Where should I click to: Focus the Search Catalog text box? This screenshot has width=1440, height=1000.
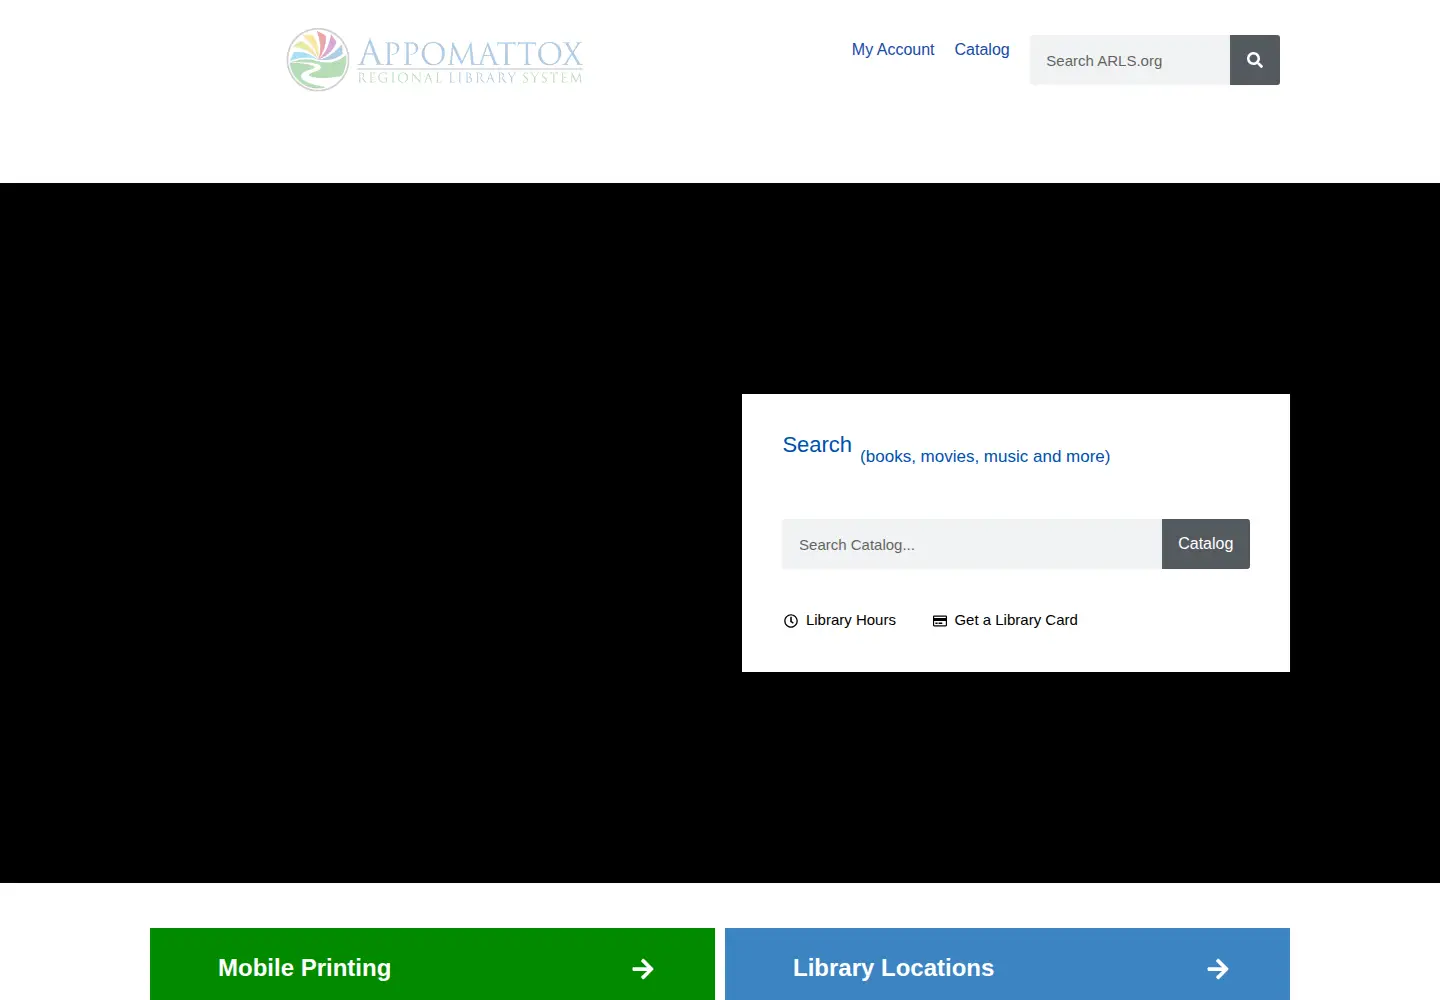[x=972, y=544]
